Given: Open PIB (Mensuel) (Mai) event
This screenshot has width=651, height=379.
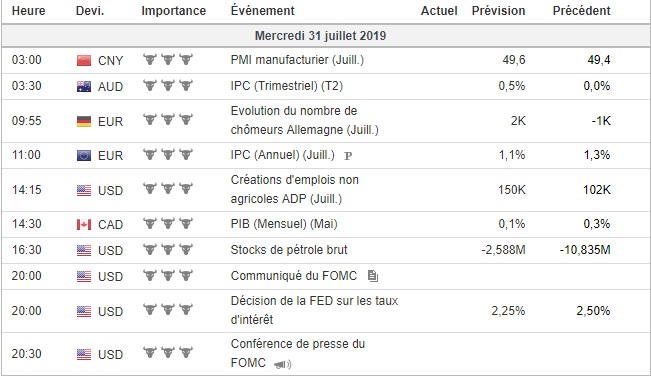Looking at the screenshot, I should [284, 224].
